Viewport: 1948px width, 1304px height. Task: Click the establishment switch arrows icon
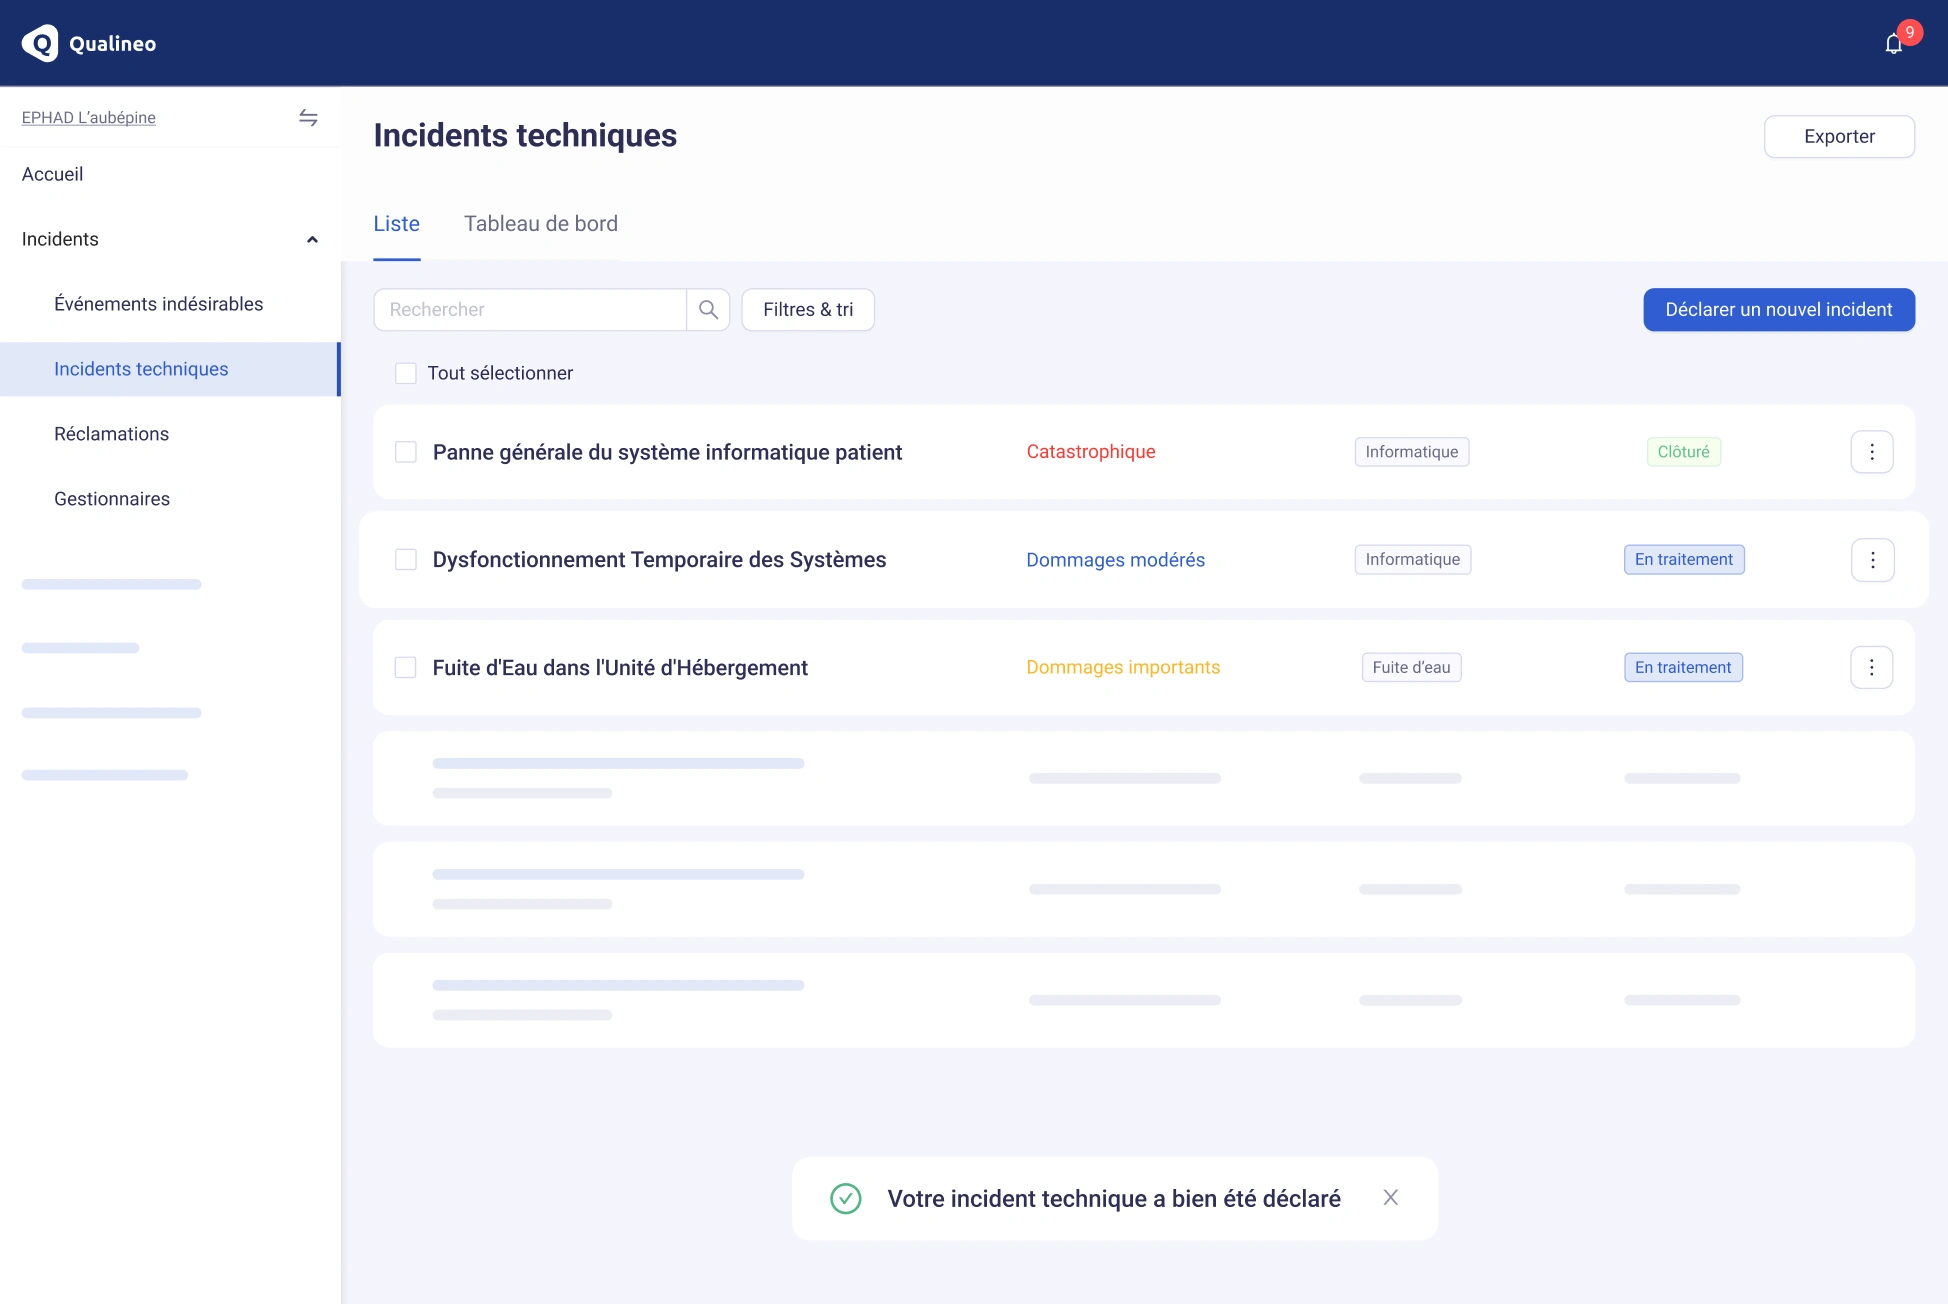[308, 118]
